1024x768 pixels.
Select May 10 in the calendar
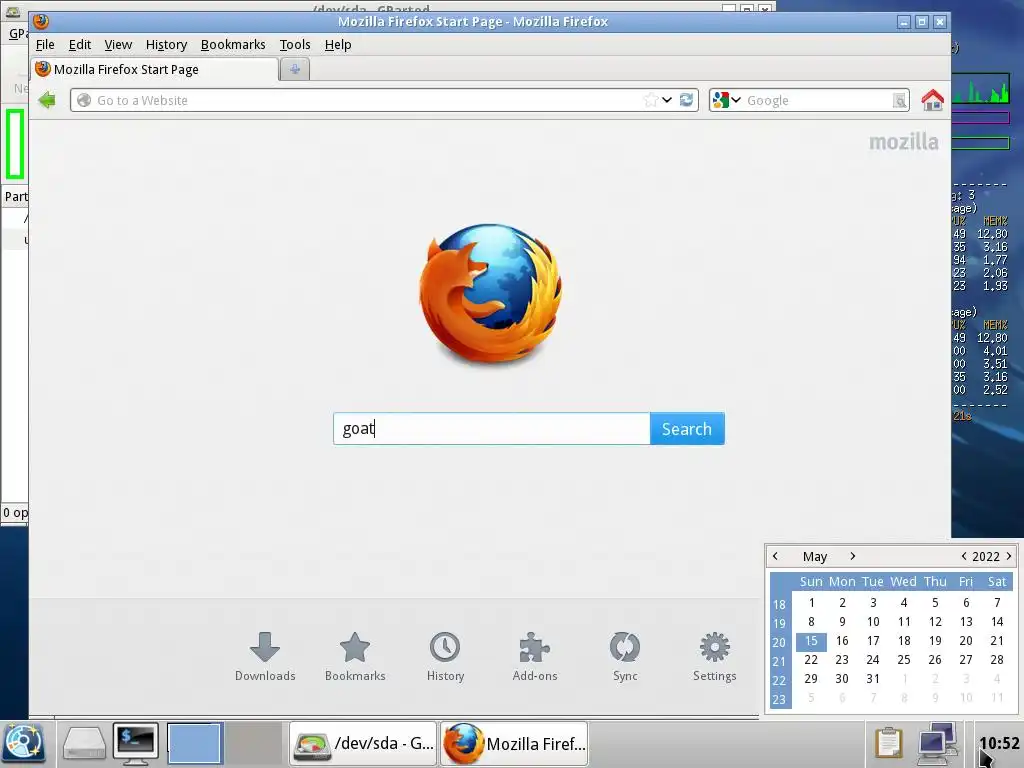[873, 622]
